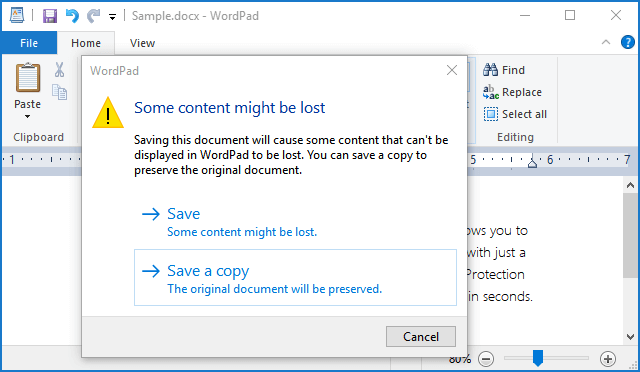Click the 'in seconds.' document text

point(500,296)
